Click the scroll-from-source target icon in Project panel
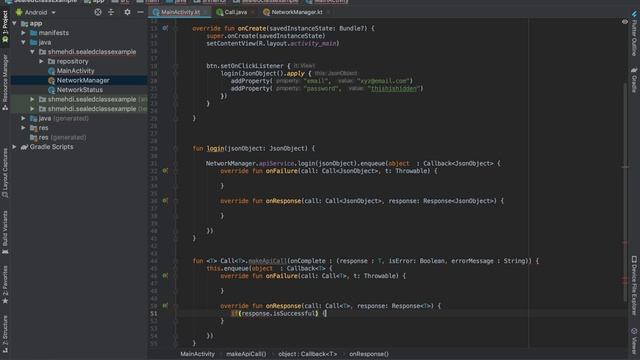 tap(98, 12)
